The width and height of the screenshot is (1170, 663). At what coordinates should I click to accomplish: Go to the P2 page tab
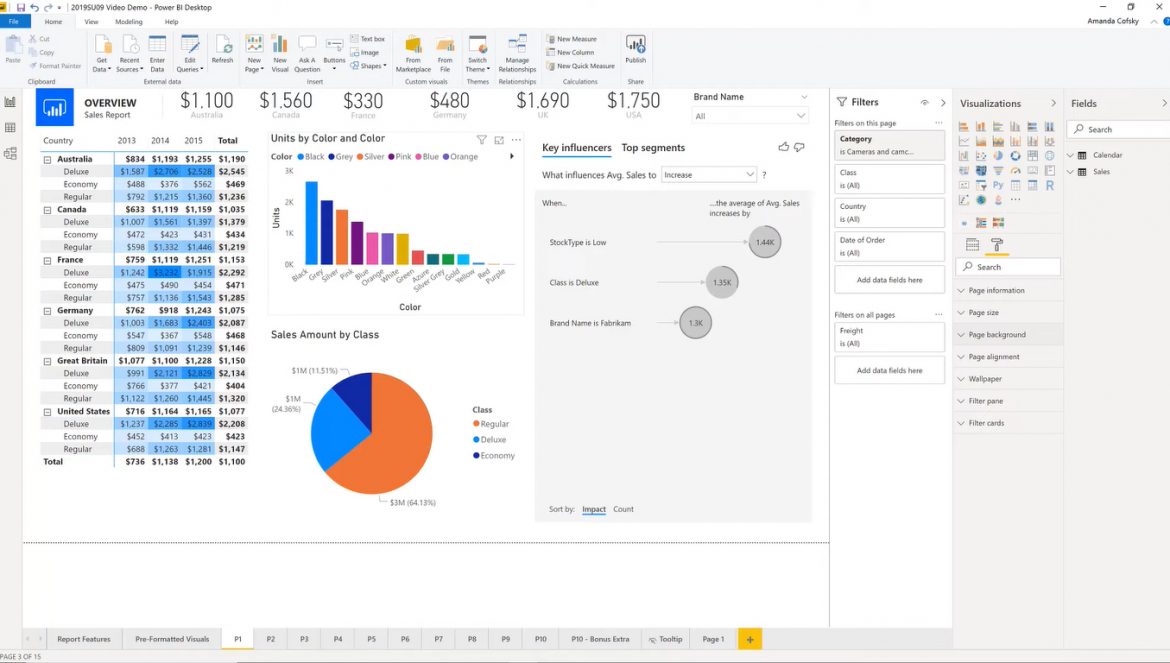coord(271,639)
